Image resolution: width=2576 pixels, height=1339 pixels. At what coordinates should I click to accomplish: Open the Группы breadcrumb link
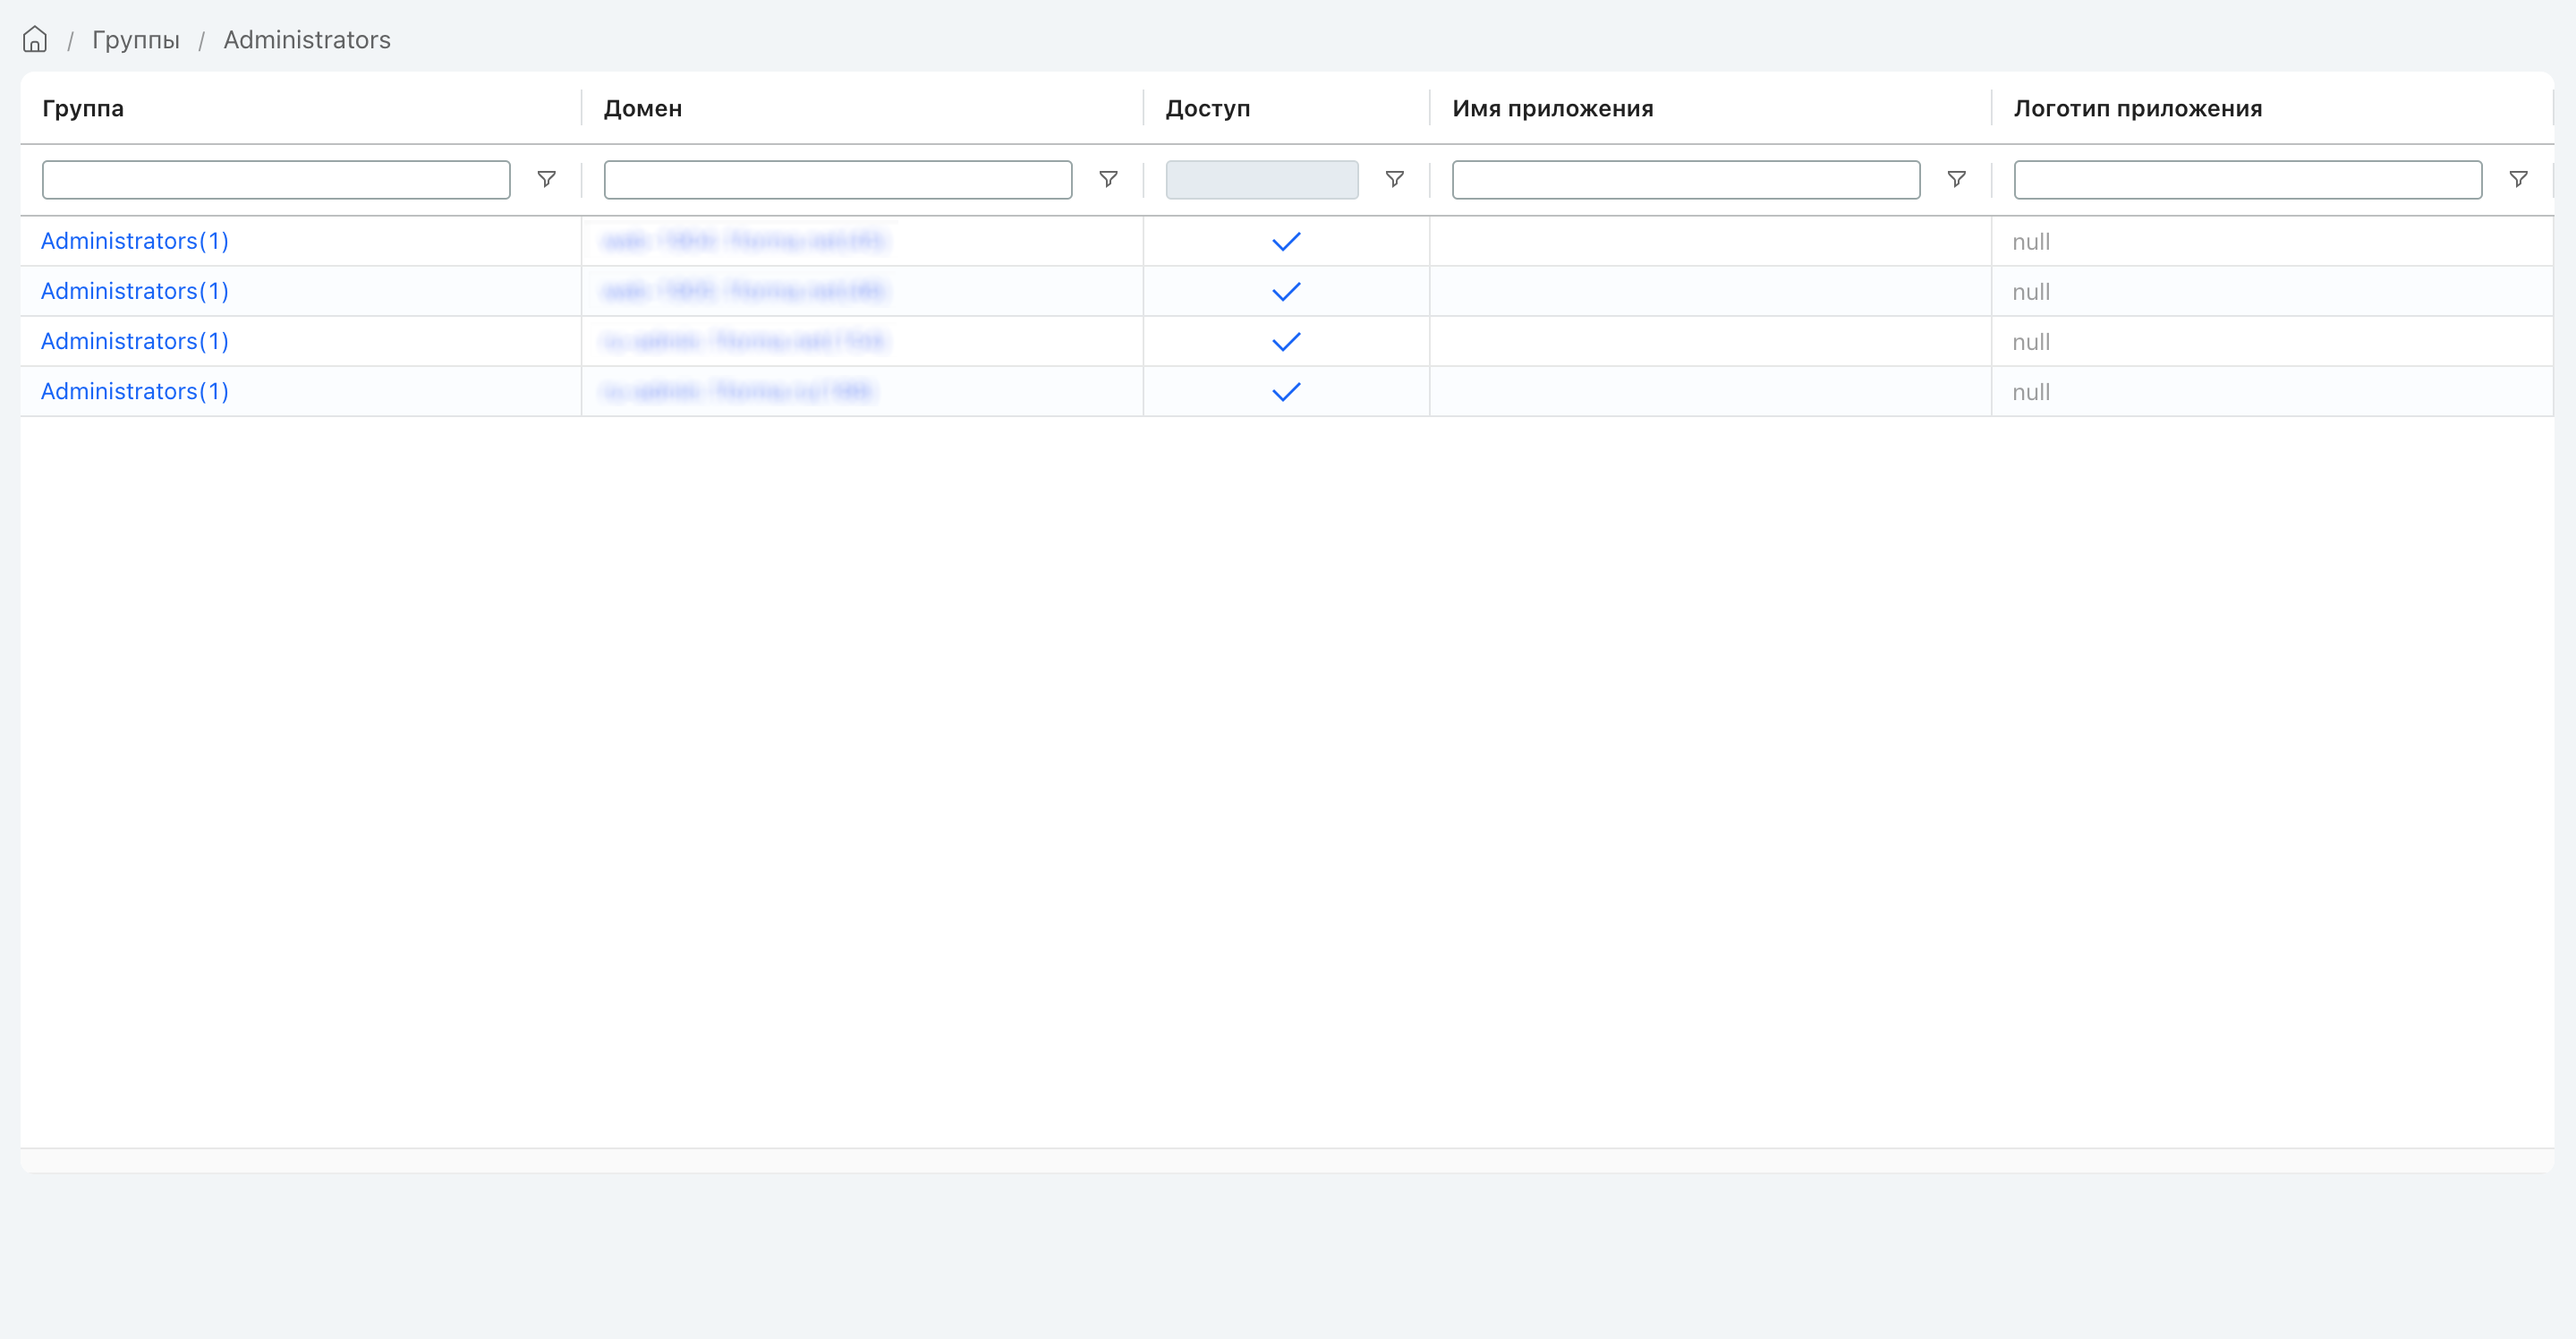[136, 40]
